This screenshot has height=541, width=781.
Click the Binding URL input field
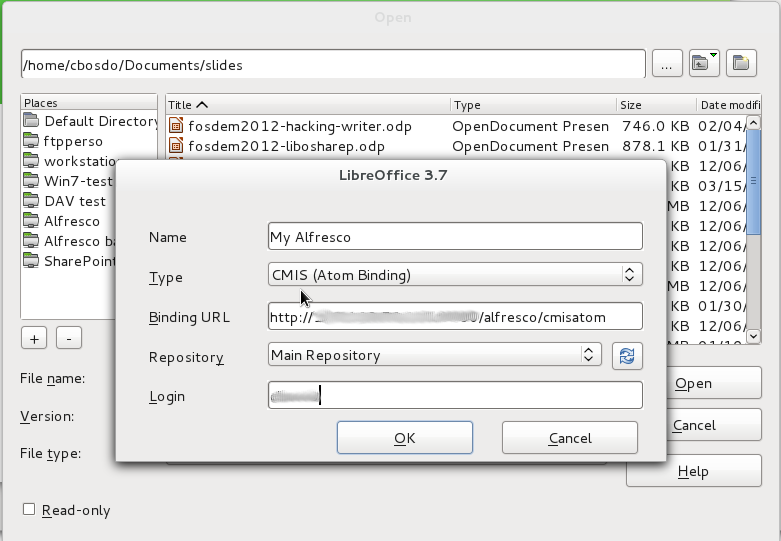tap(455, 316)
